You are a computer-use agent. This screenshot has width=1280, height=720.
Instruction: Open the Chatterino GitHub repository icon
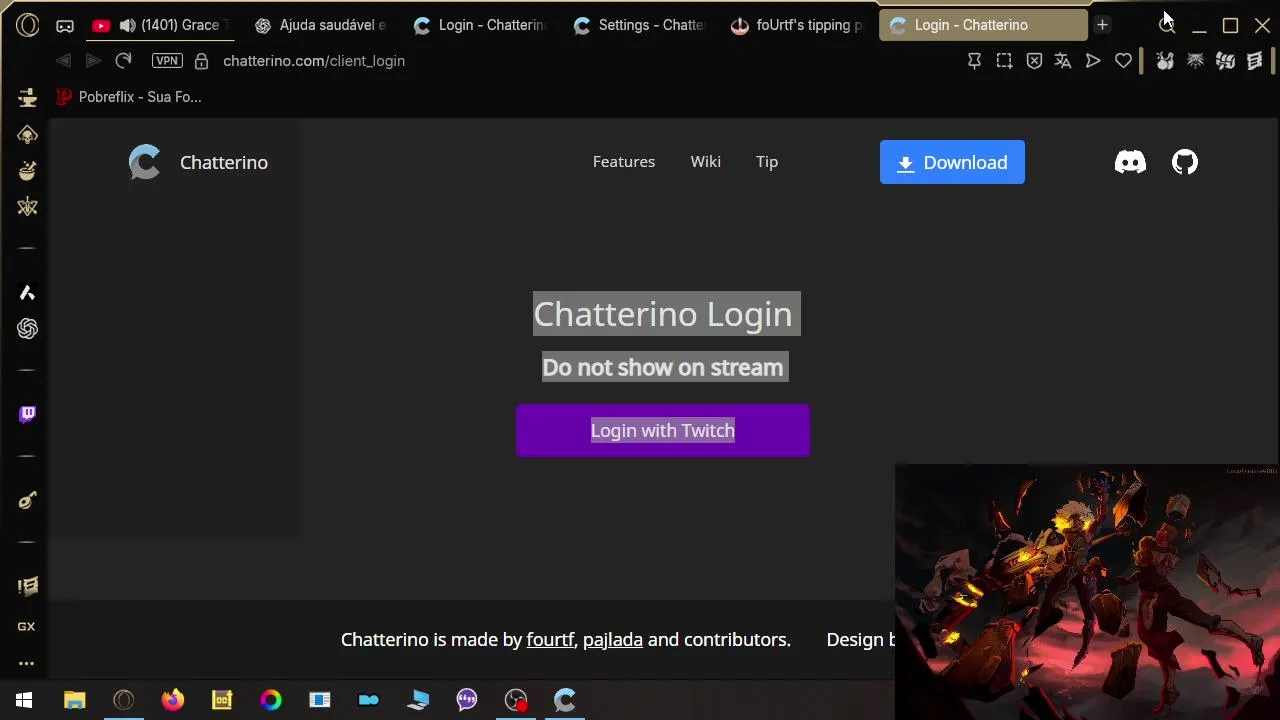click(x=1185, y=162)
